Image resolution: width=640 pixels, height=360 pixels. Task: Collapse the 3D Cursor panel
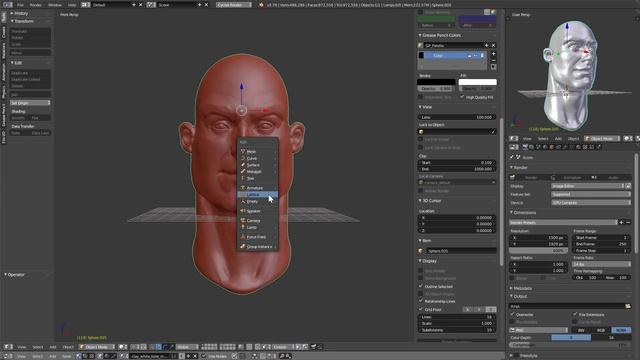coord(430,201)
